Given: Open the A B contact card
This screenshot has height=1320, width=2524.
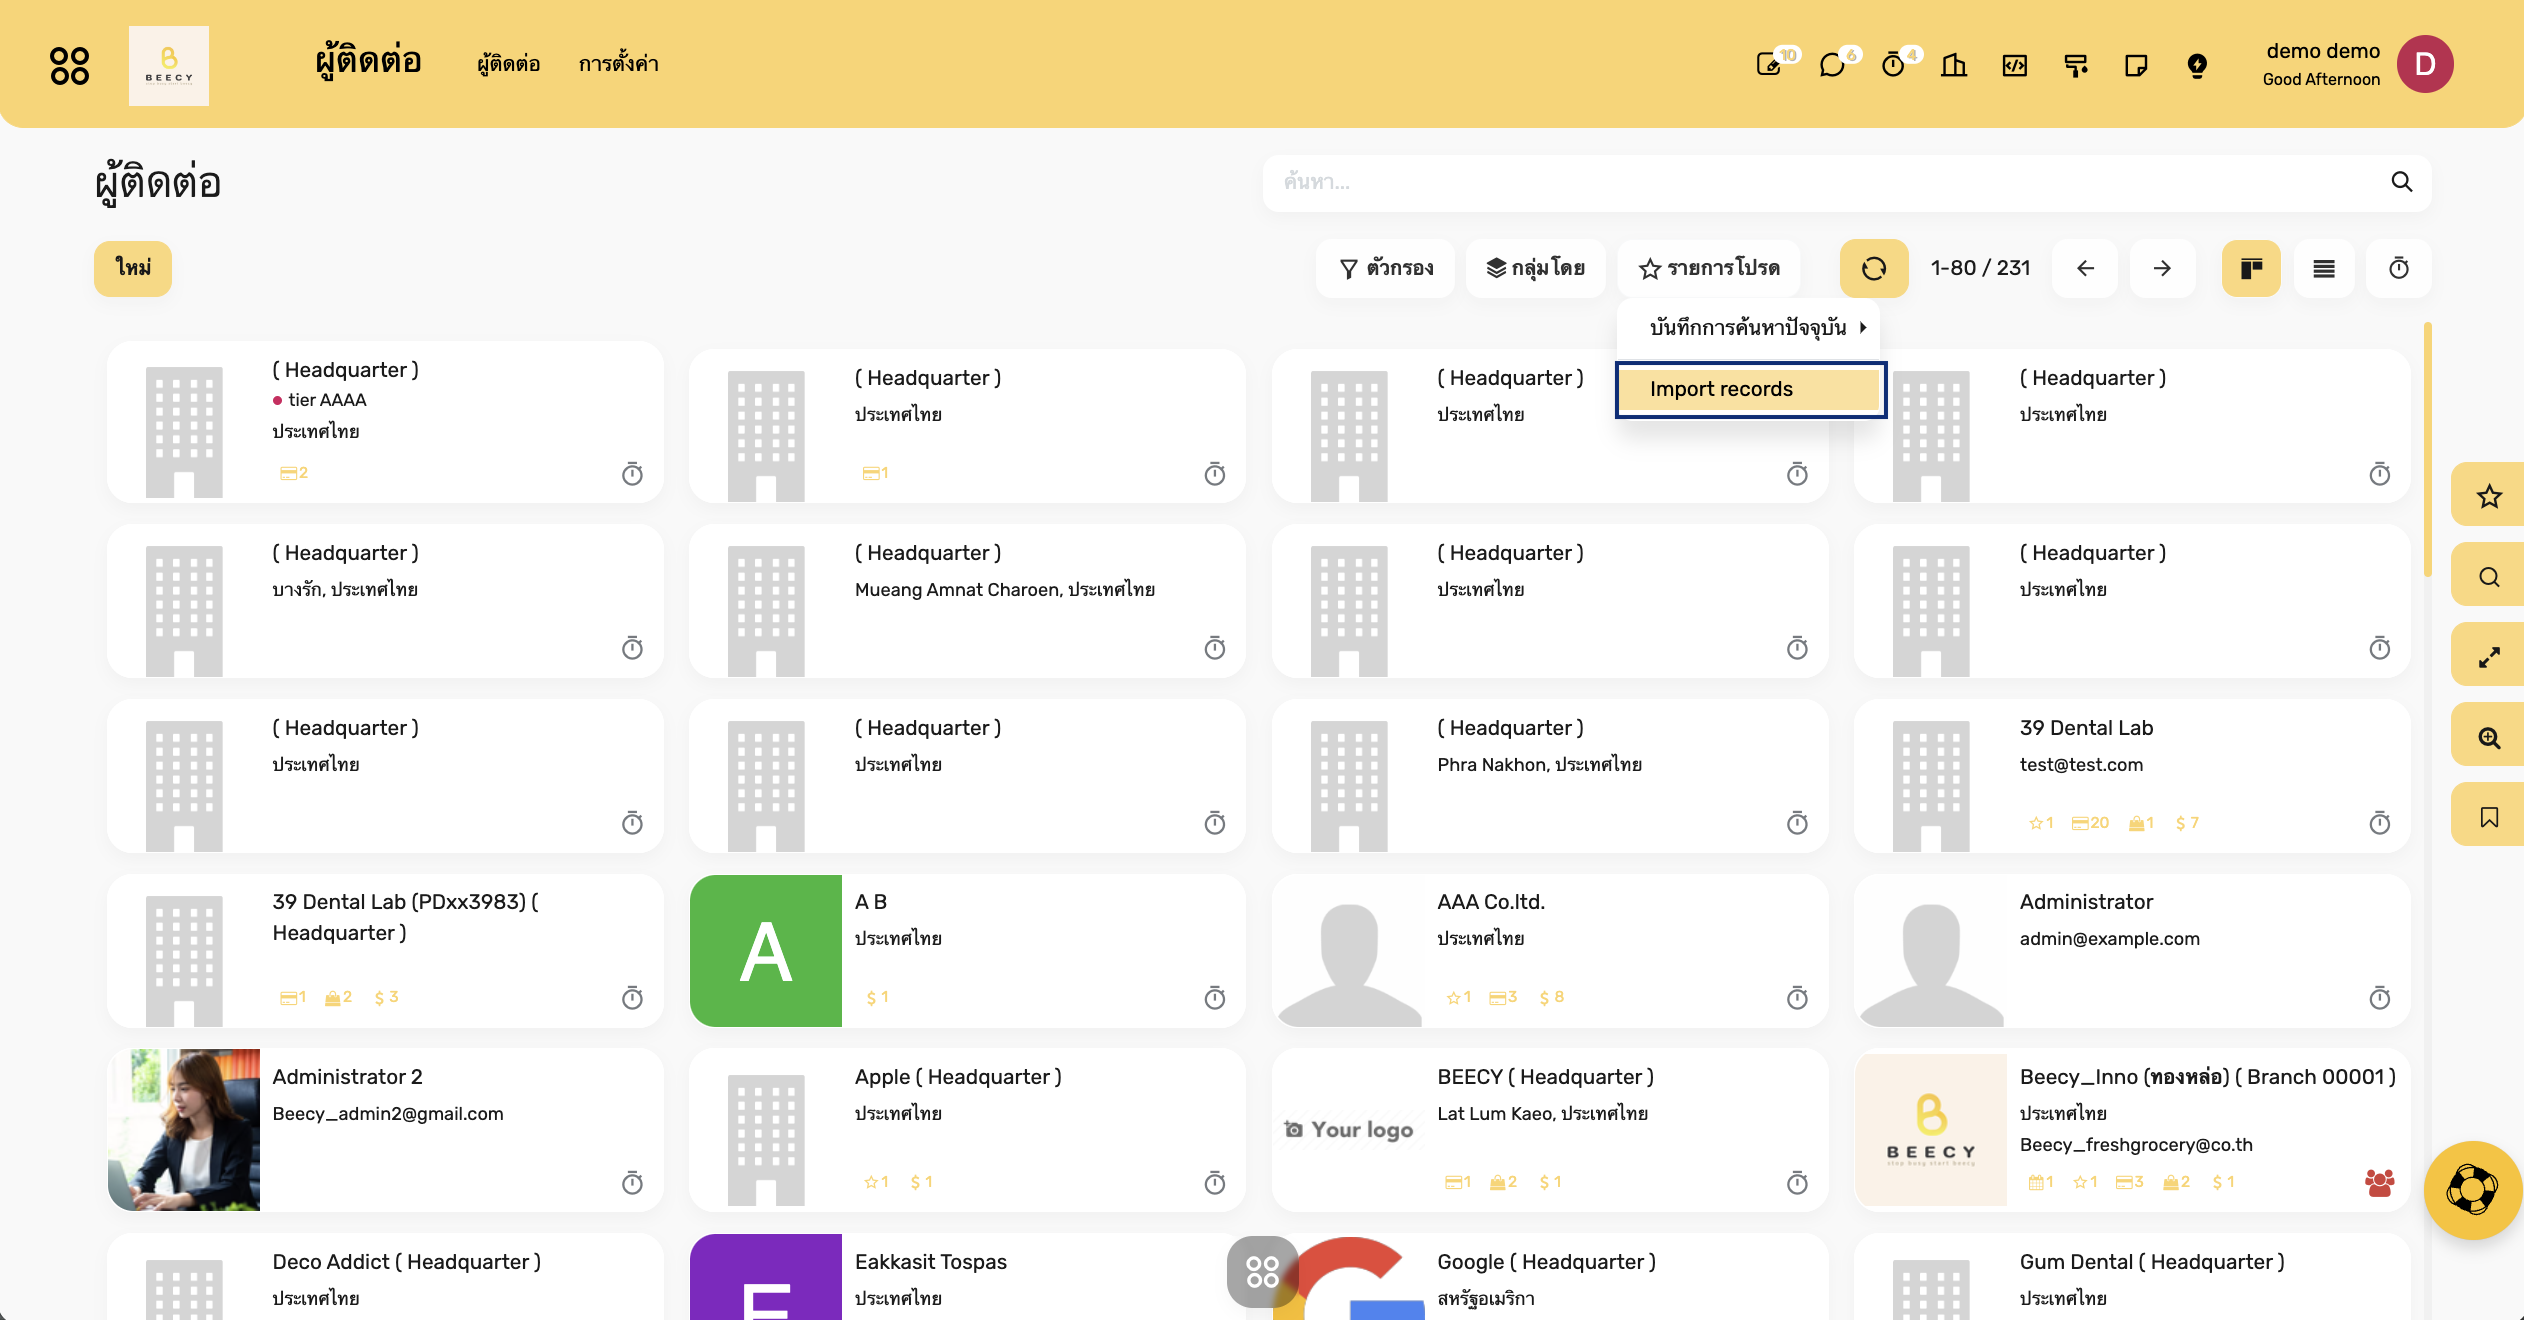Looking at the screenshot, I should [967, 951].
